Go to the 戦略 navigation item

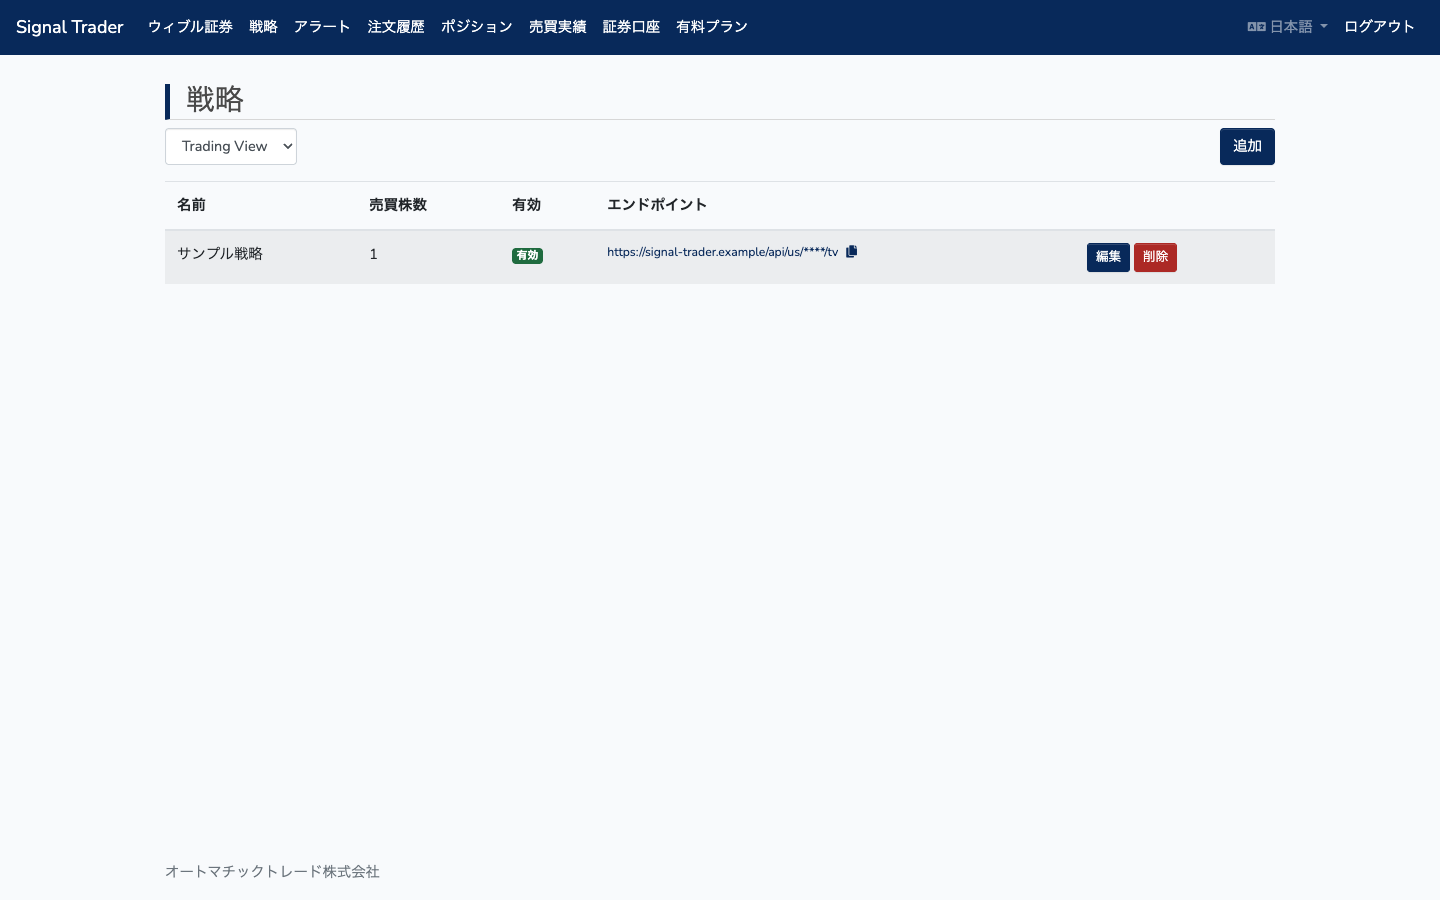pyautogui.click(x=263, y=27)
